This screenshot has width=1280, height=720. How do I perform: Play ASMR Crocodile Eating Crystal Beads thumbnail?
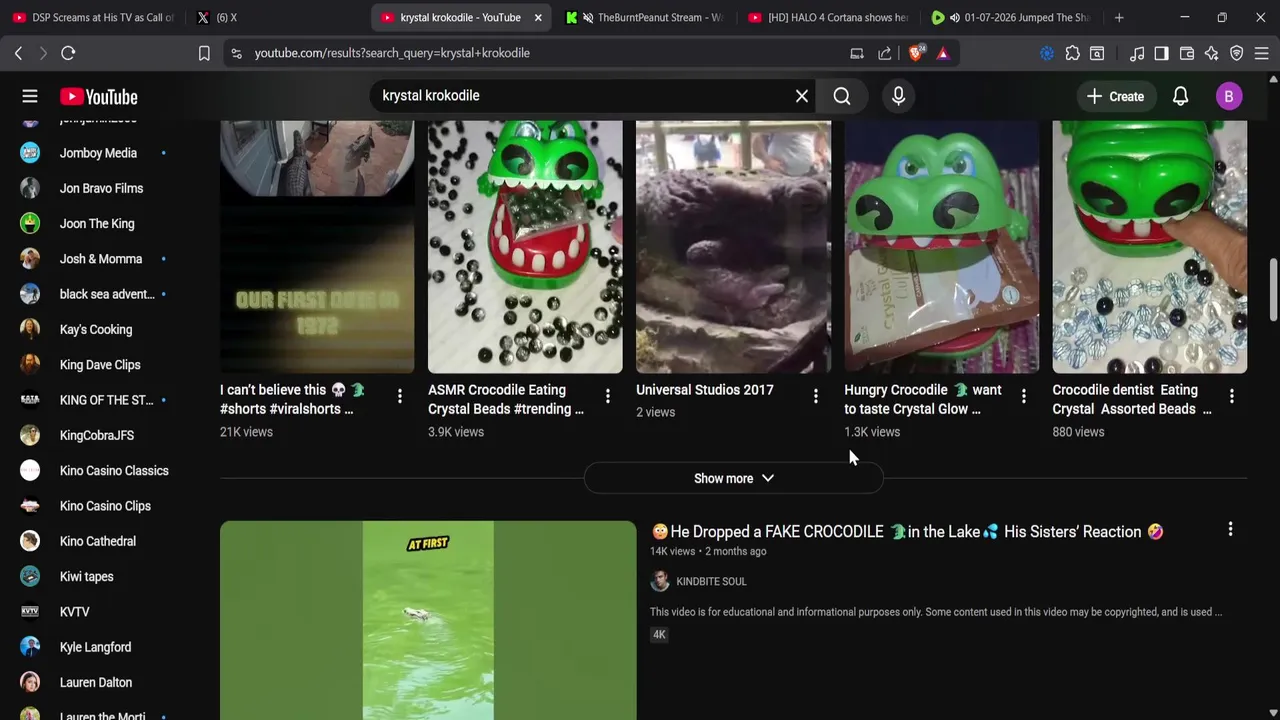[x=525, y=247]
